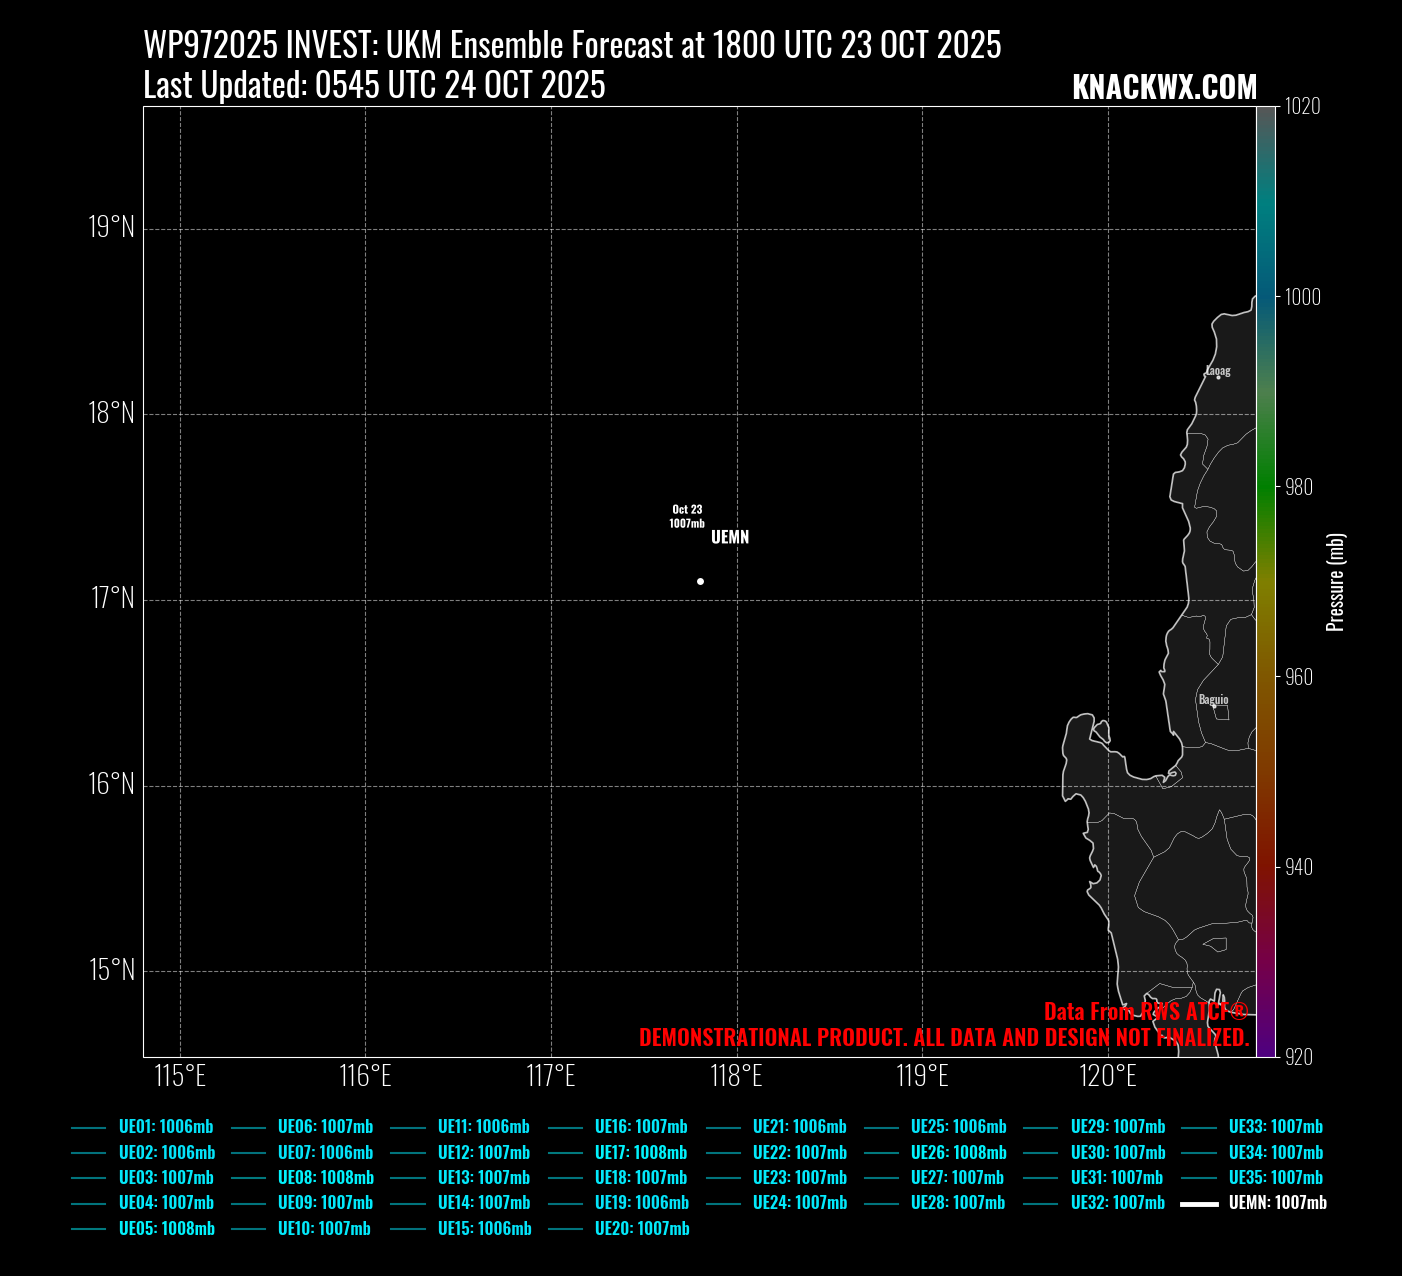Viewport: 1402px width, 1276px height.
Task: Click the 1020 tick label on colorbar
Action: [x=1302, y=106]
